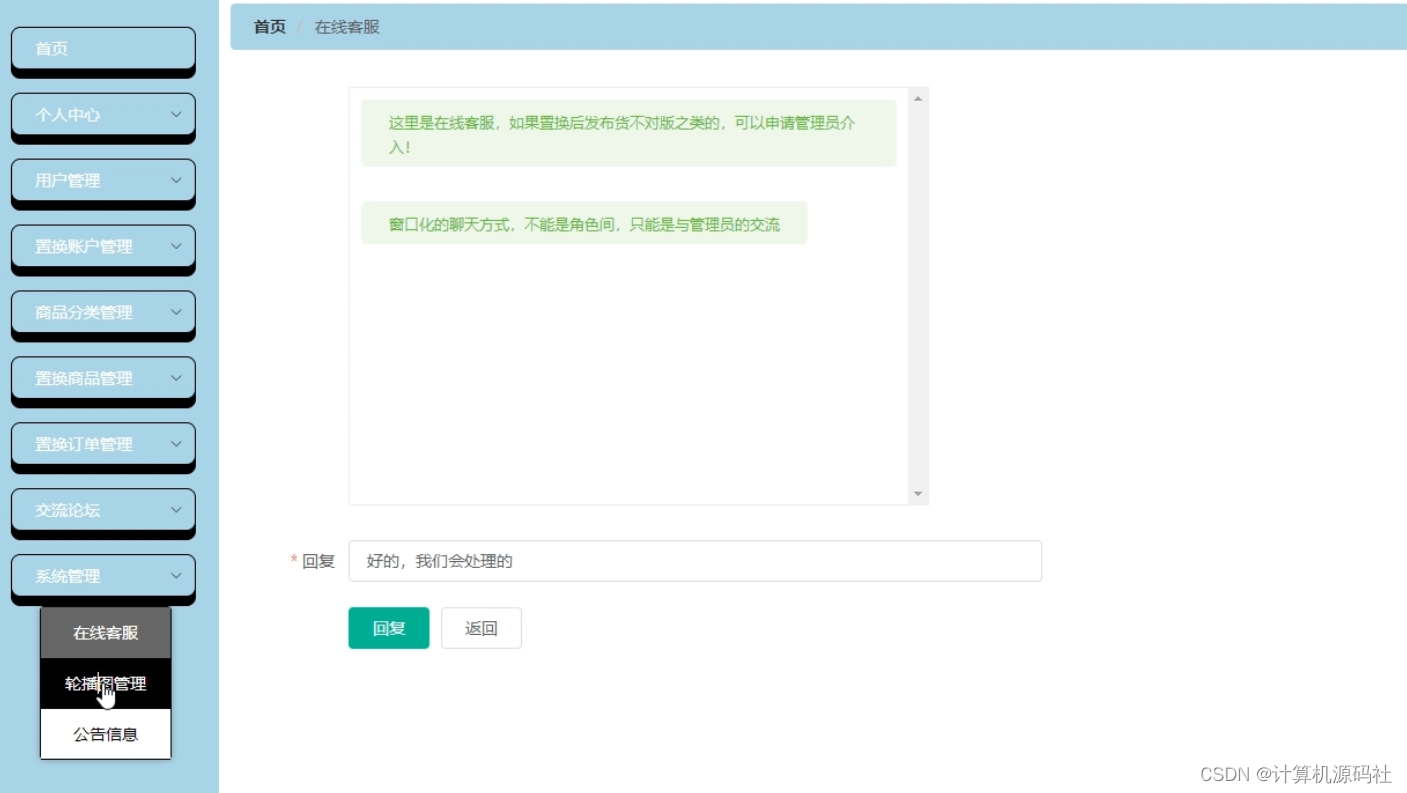Click the message starting 这里是在线客服

point(629,133)
